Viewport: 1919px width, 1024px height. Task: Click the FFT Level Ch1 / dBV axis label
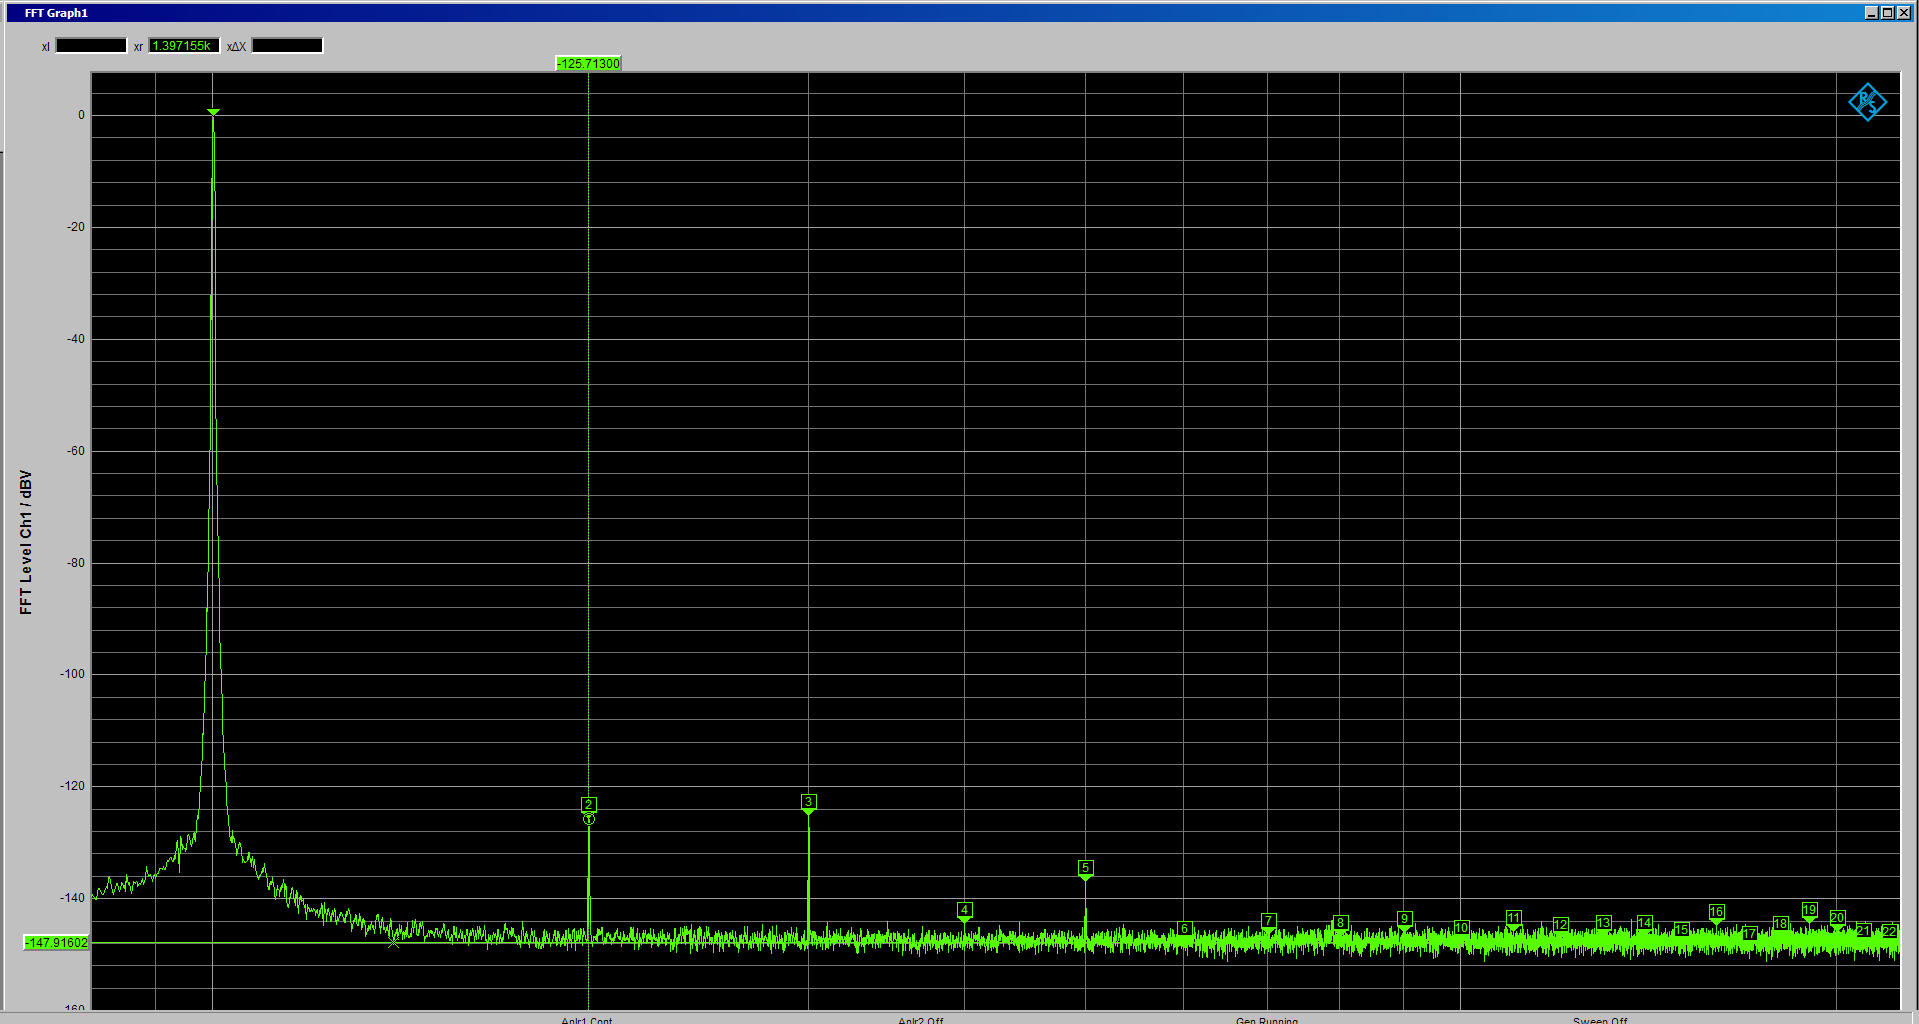coord(26,543)
